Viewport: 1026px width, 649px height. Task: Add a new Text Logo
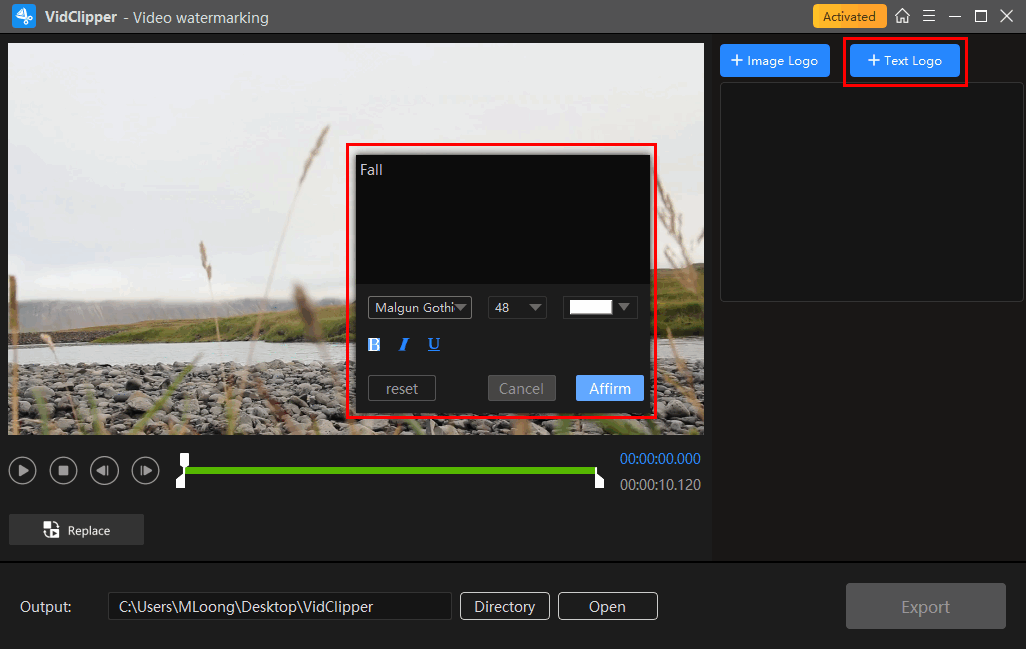[x=905, y=61]
